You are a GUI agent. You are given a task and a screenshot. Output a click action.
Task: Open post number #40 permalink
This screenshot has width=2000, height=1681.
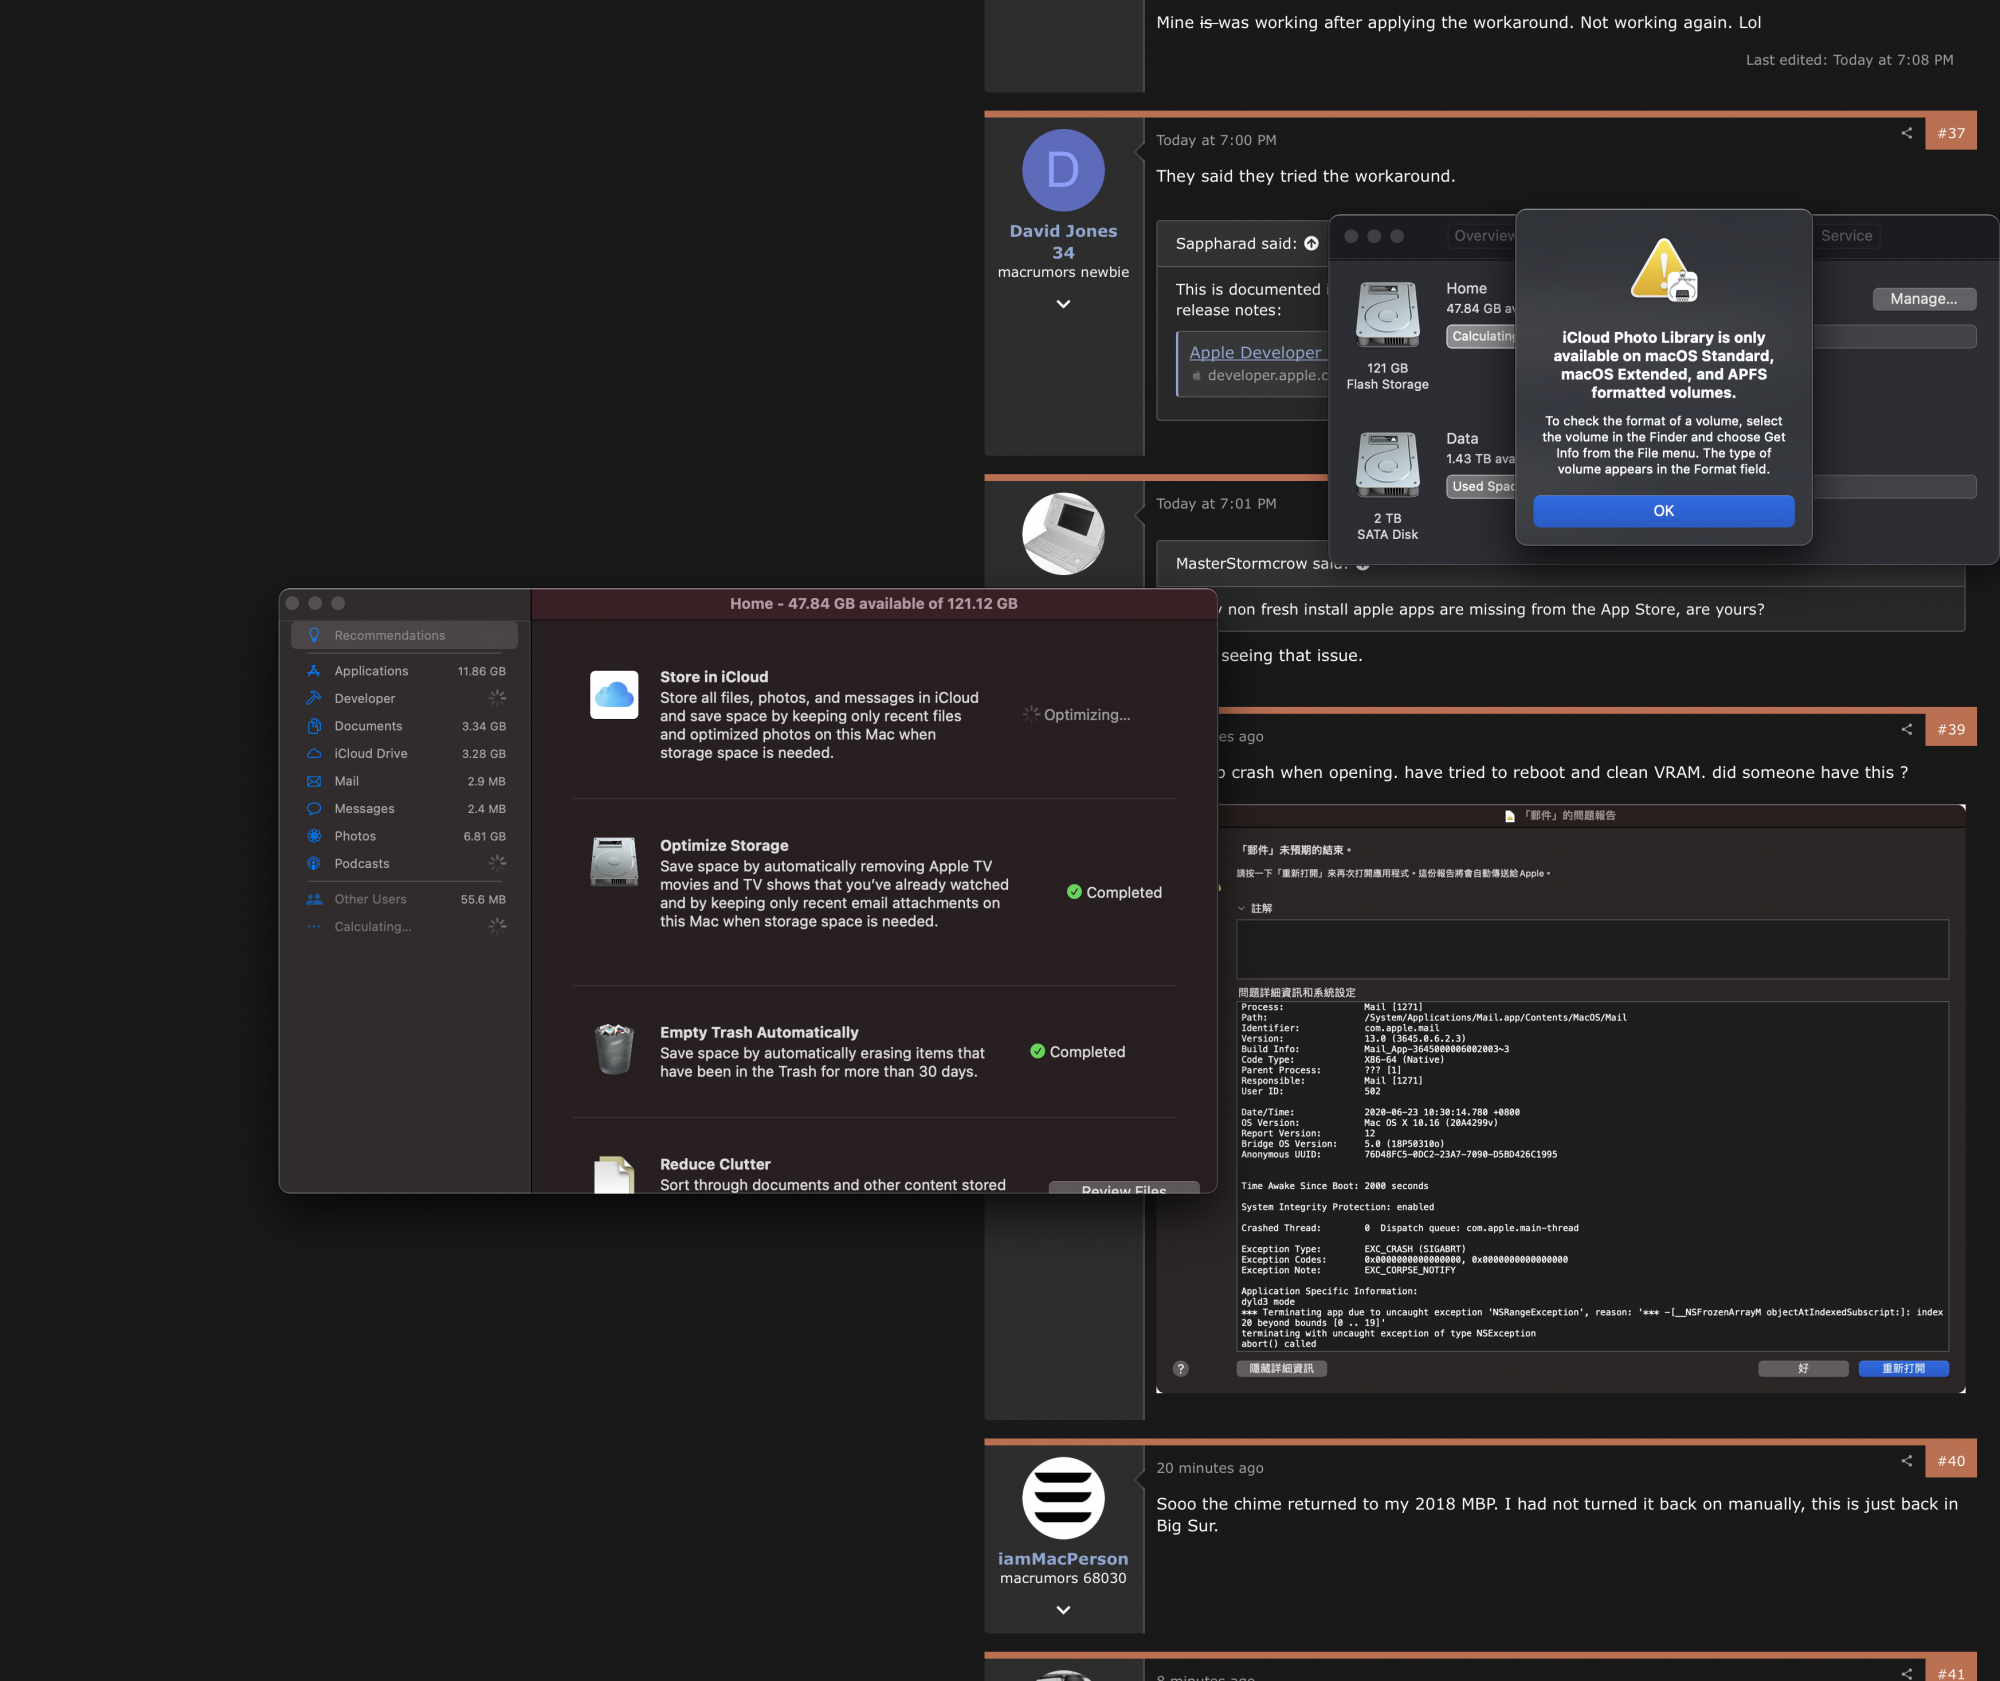click(x=1951, y=1461)
